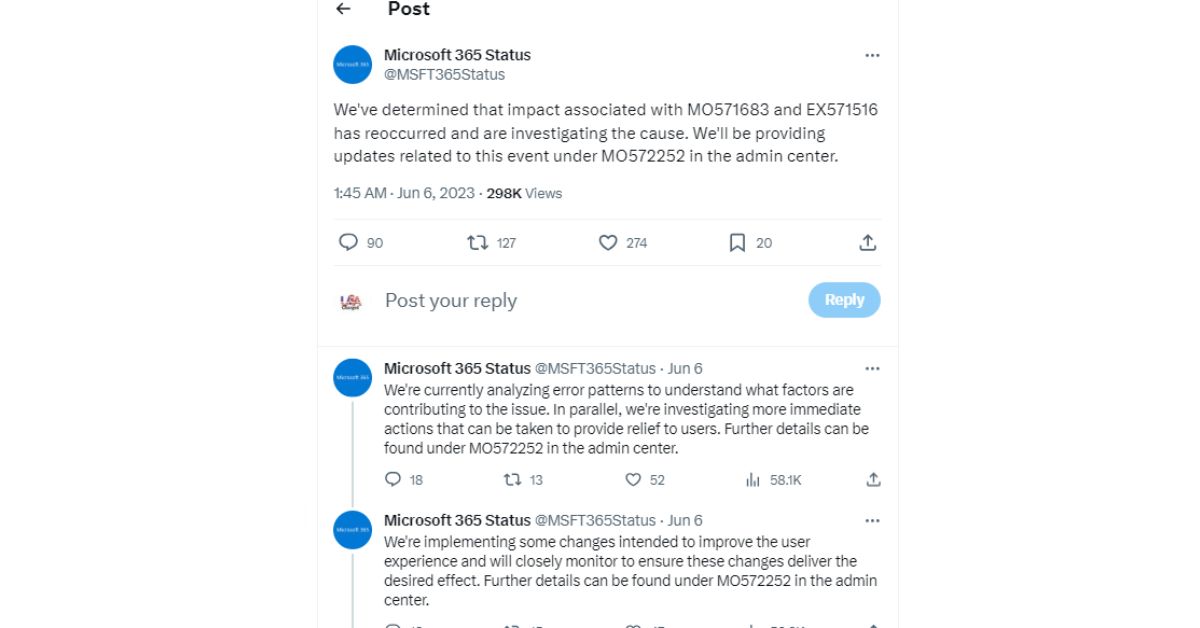The width and height of the screenshot is (1200, 628).
Task: Open more options on the main post
Action: tap(872, 56)
